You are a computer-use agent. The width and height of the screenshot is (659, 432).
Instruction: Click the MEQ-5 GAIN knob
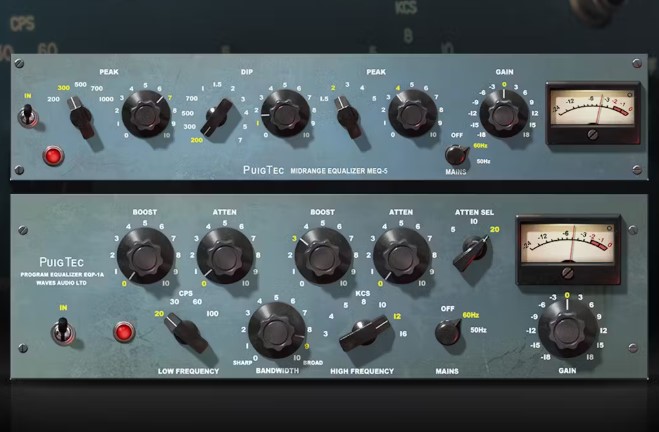(x=504, y=114)
